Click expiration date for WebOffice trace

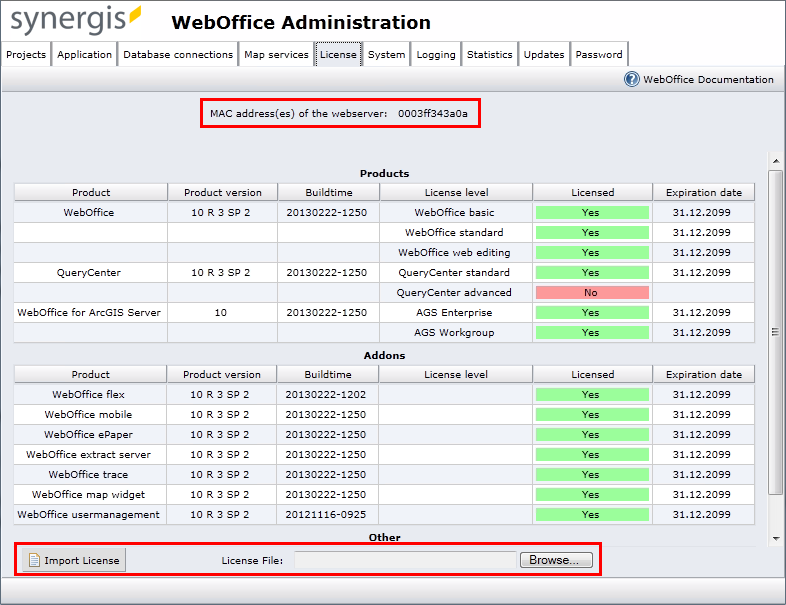coord(702,475)
